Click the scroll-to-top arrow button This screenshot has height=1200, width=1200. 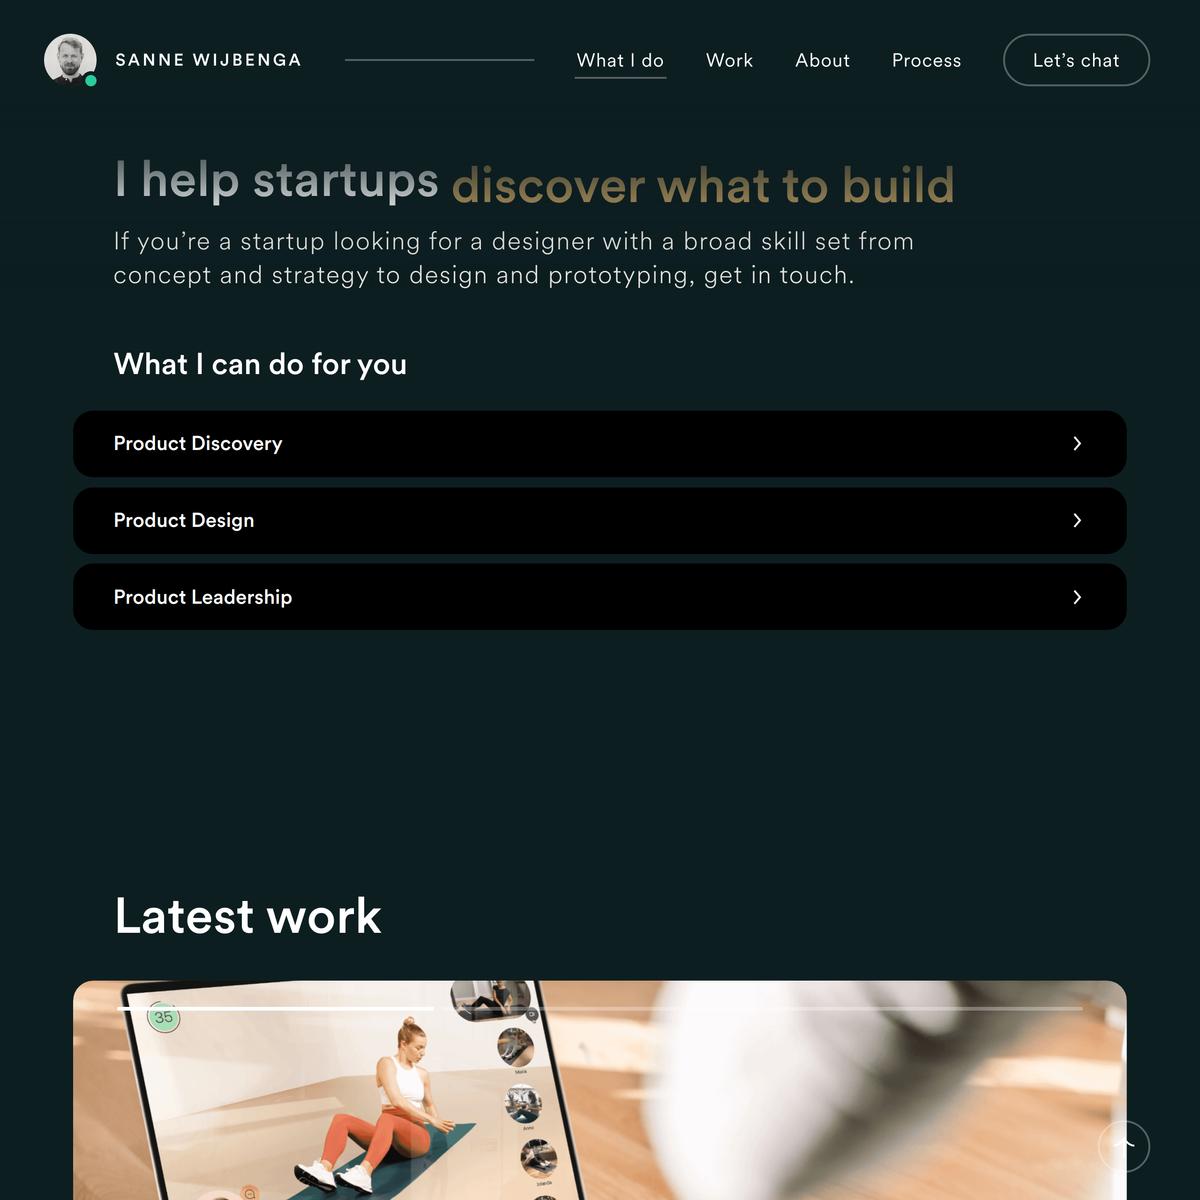(x=1124, y=1146)
